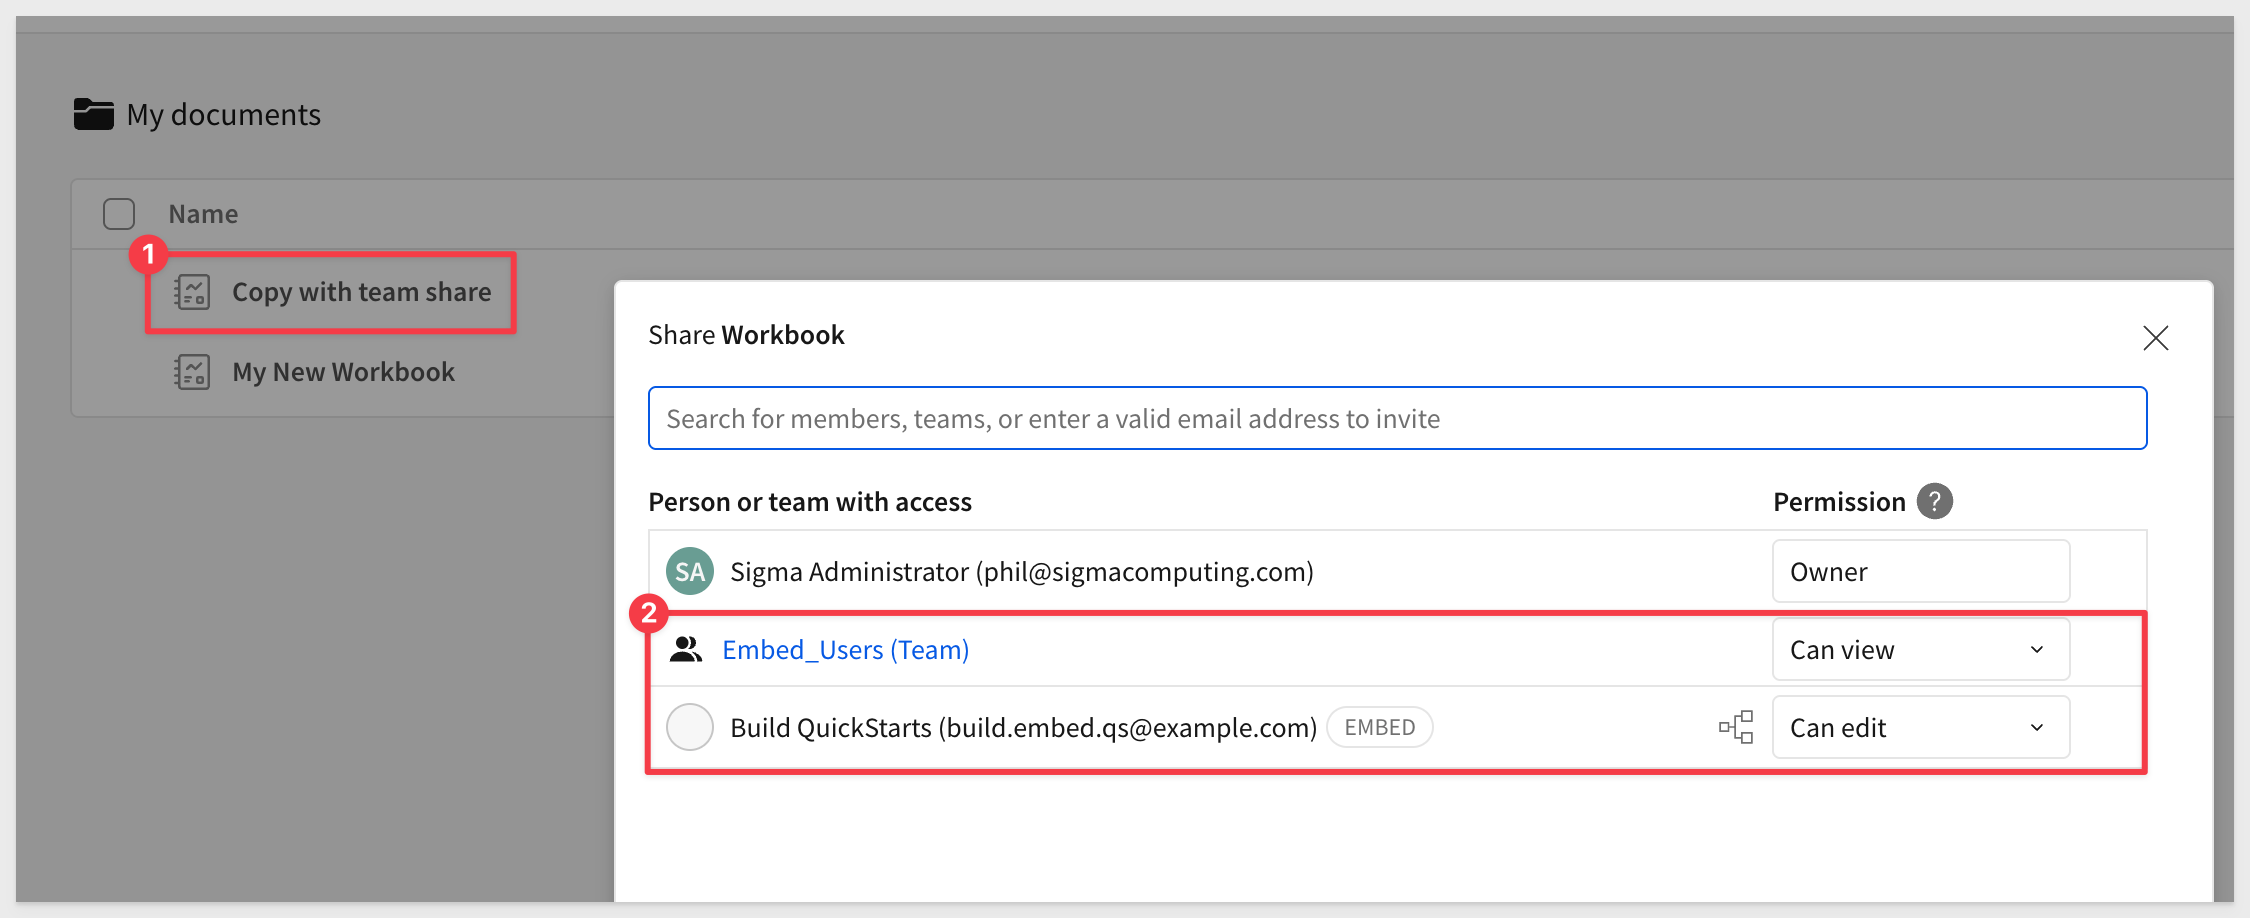Select the blank avatar for Build QuickStarts
This screenshot has width=2250, height=918.
click(690, 727)
